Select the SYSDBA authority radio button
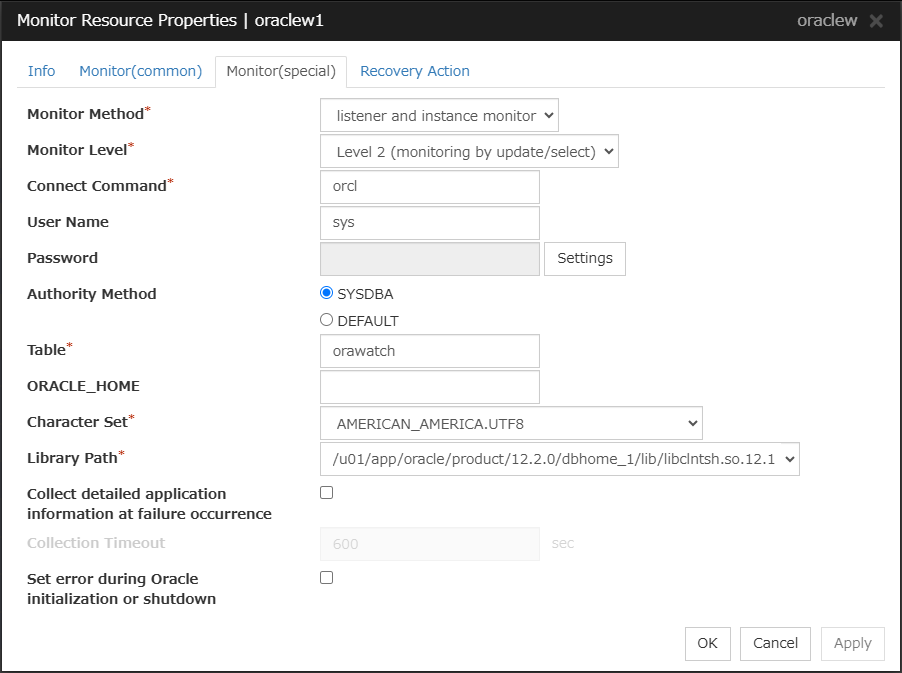This screenshot has height=673, width=902. point(326,294)
